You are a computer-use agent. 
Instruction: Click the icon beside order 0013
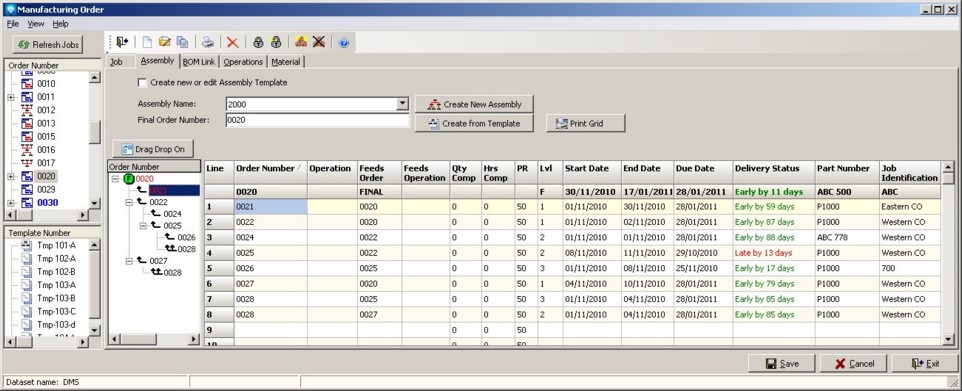coord(27,123)
